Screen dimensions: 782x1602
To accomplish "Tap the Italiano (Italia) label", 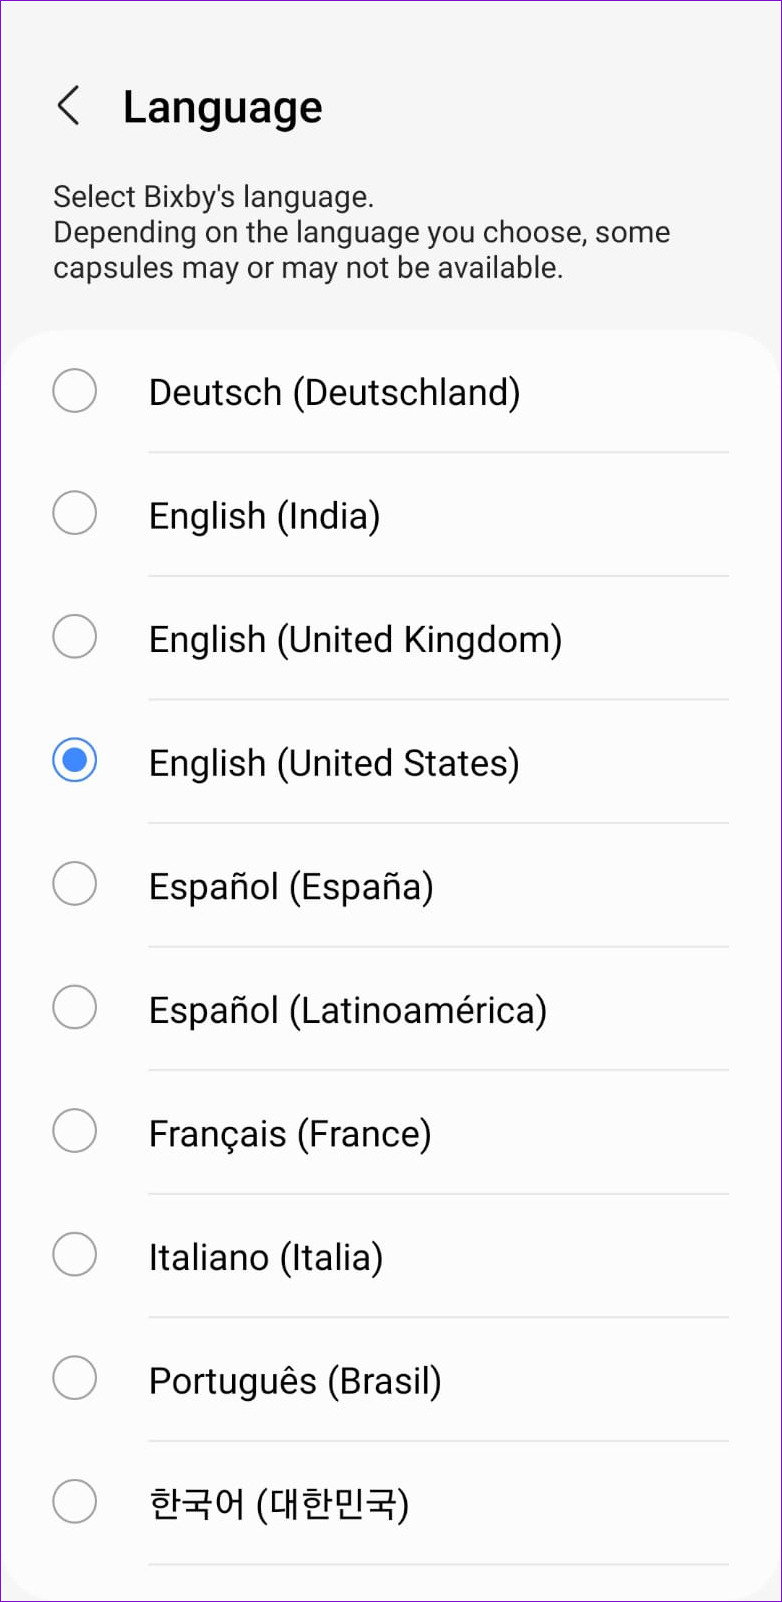I will (x=266, y=1257).
